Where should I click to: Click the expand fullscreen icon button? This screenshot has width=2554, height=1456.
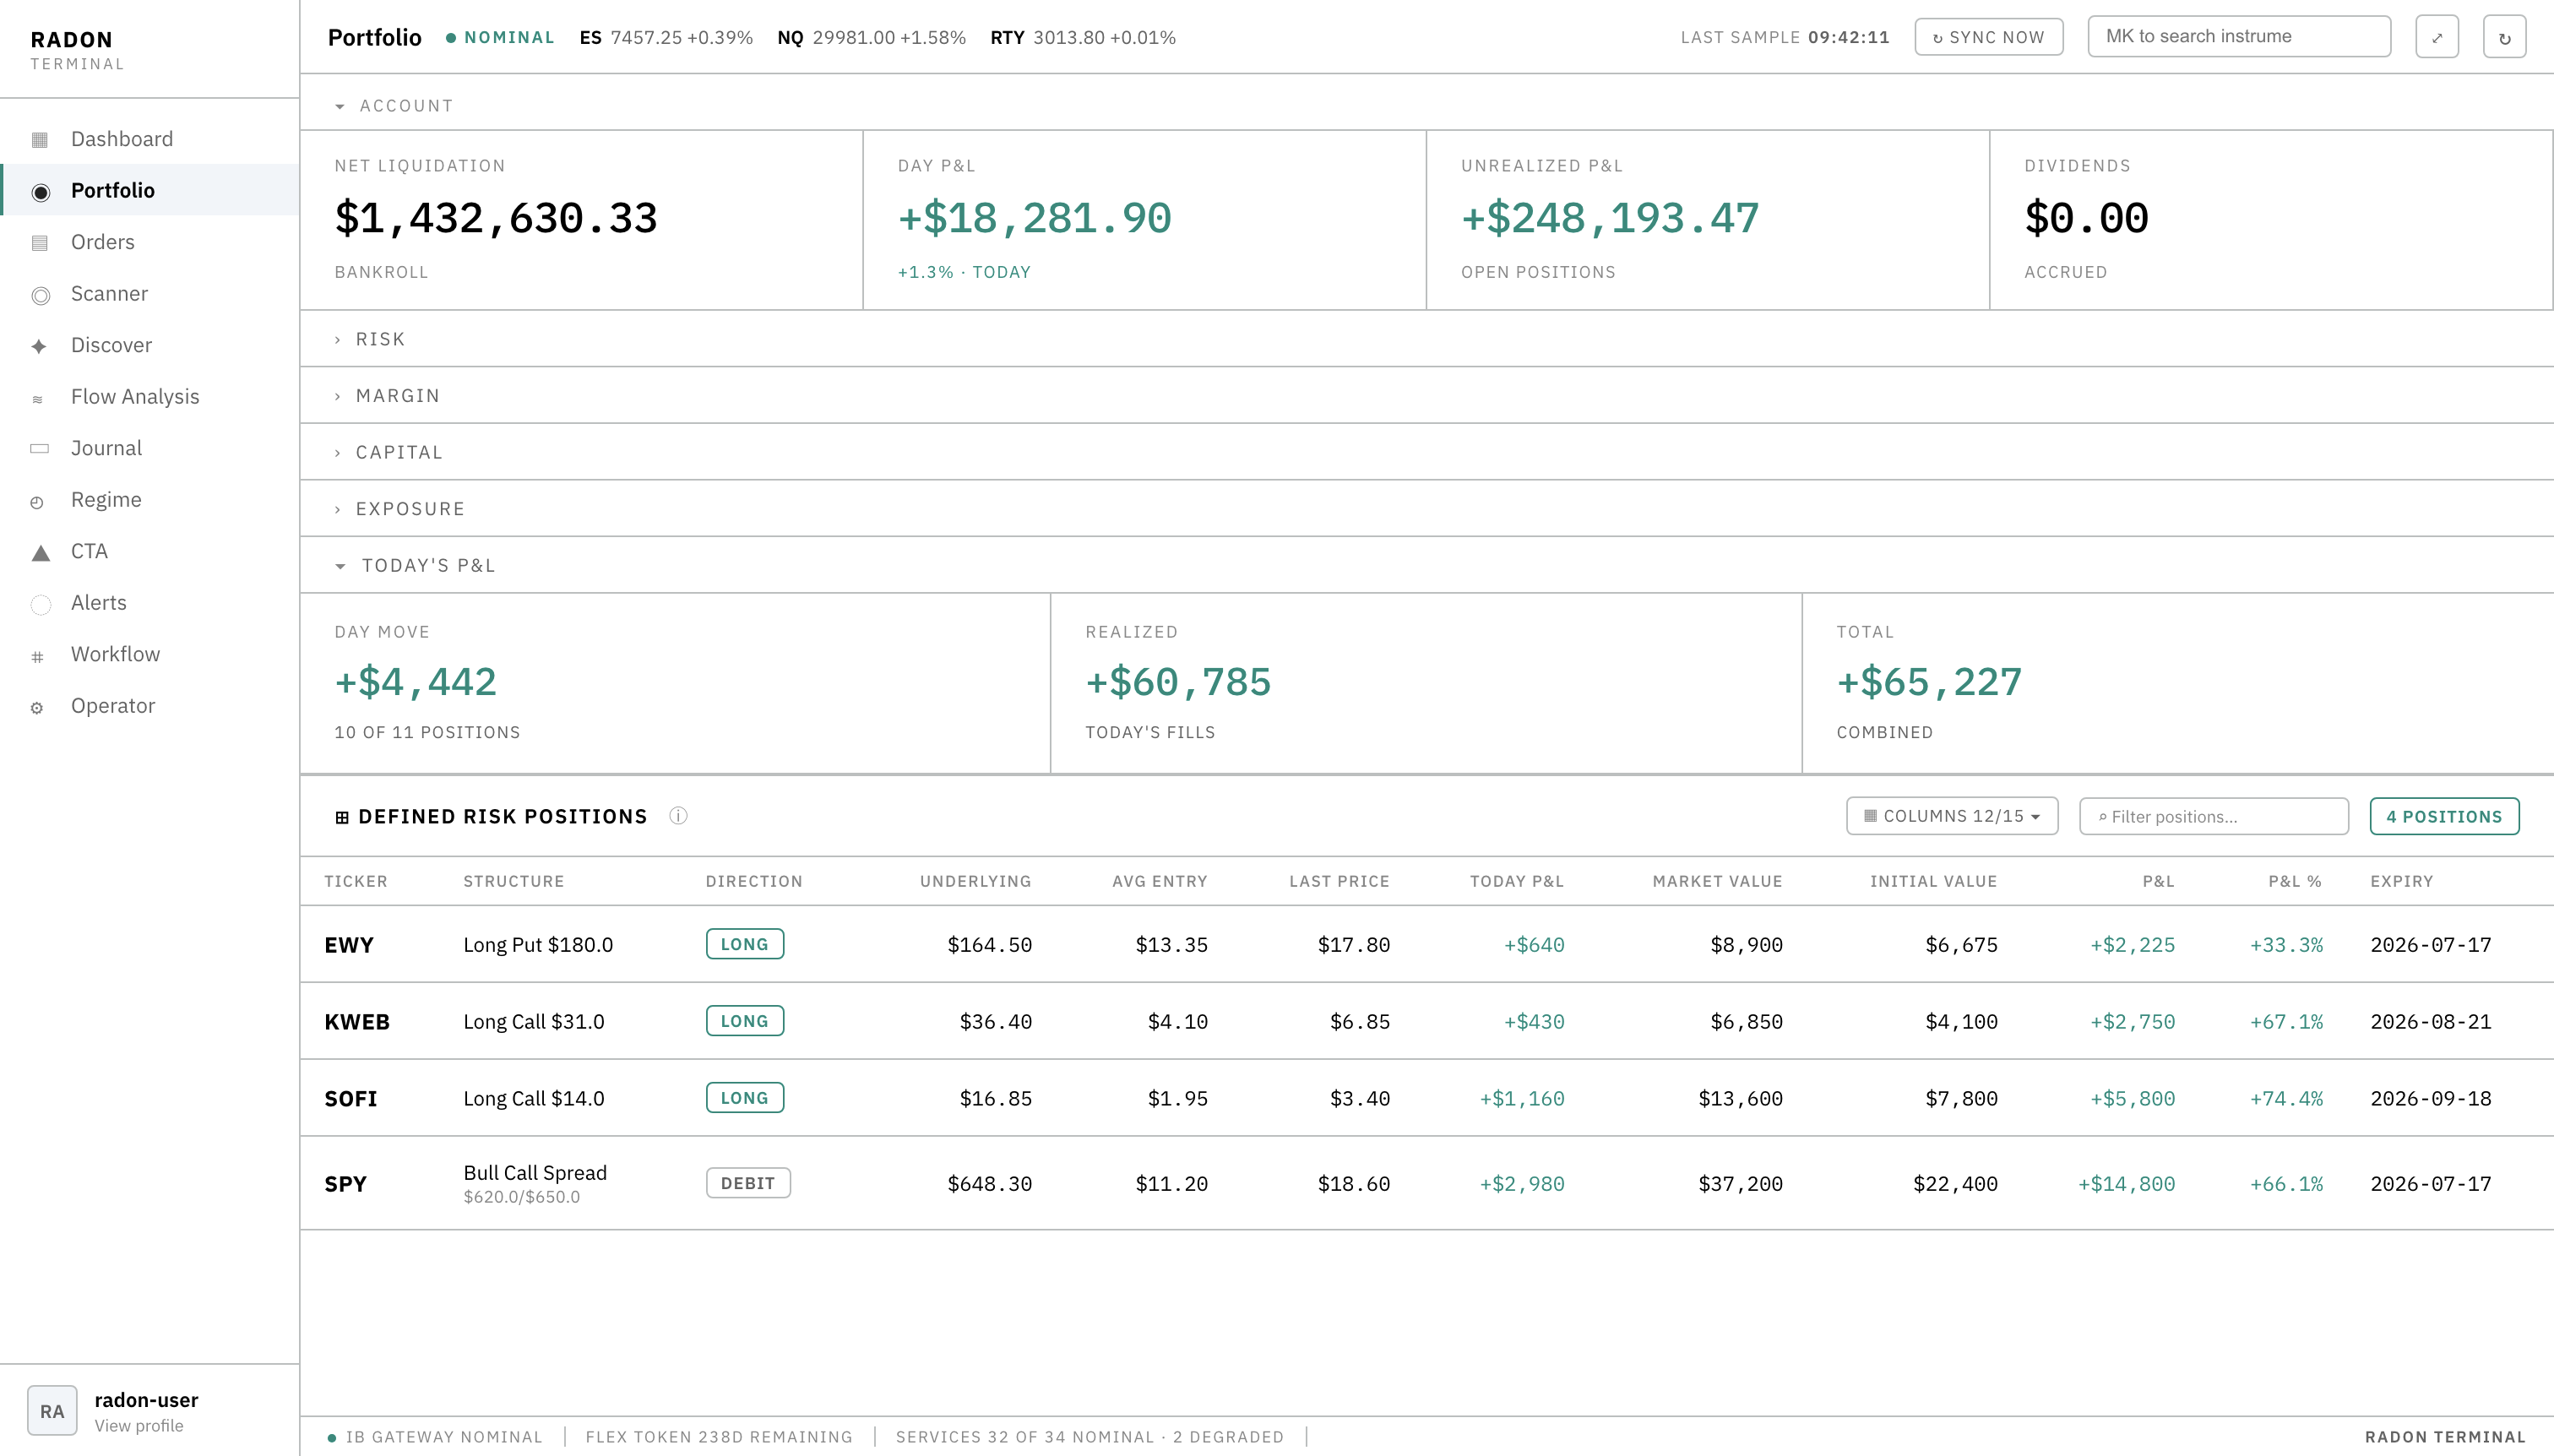coord(2437,37)
